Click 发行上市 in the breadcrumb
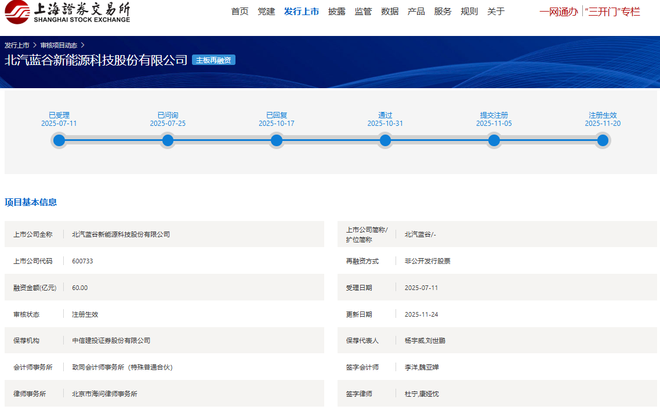660x413 pixels. (x=18, y=46)
